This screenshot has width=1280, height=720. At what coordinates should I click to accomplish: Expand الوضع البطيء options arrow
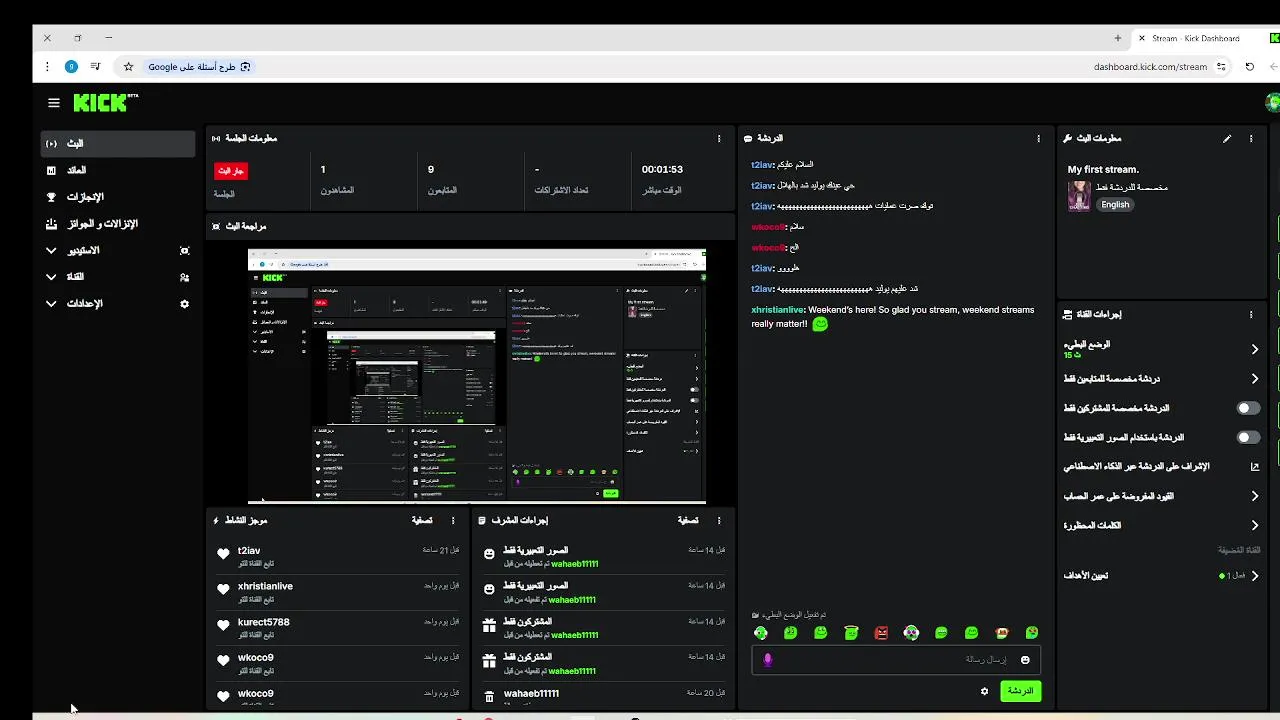click(1255, 349)
